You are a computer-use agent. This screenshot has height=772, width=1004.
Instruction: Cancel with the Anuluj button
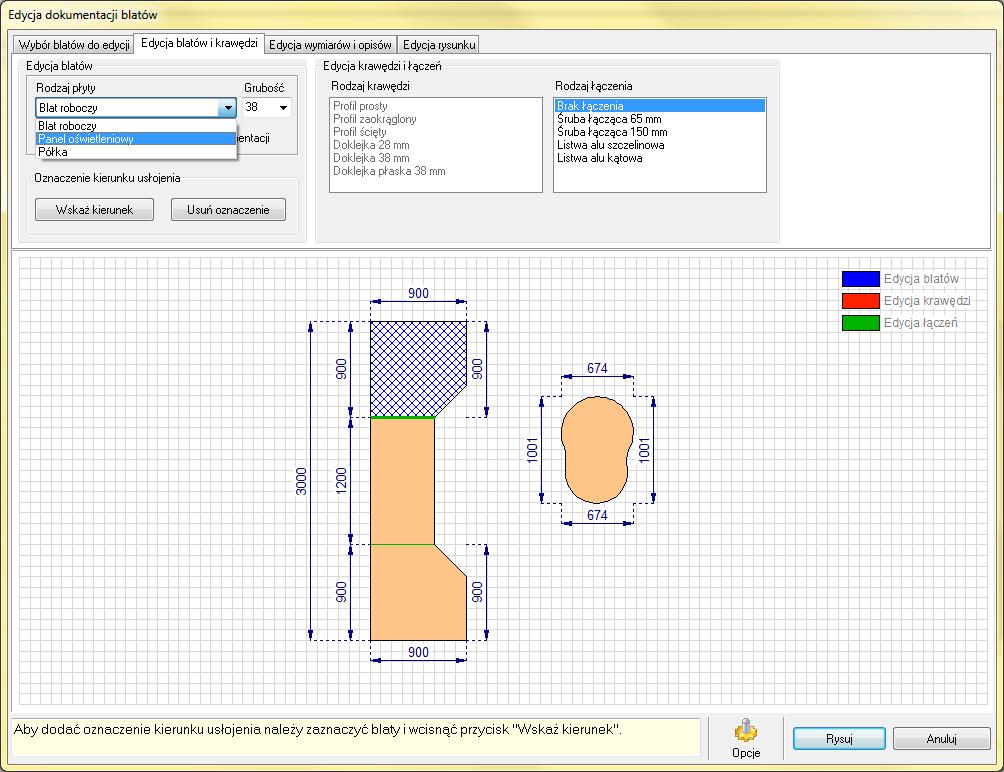click(x=941, y=739)
